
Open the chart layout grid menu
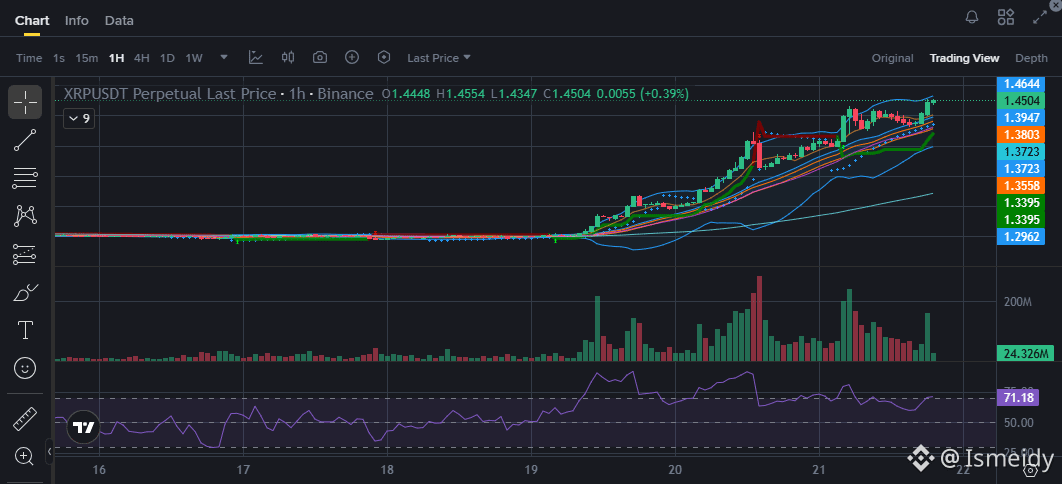(x=1006, y=18)
